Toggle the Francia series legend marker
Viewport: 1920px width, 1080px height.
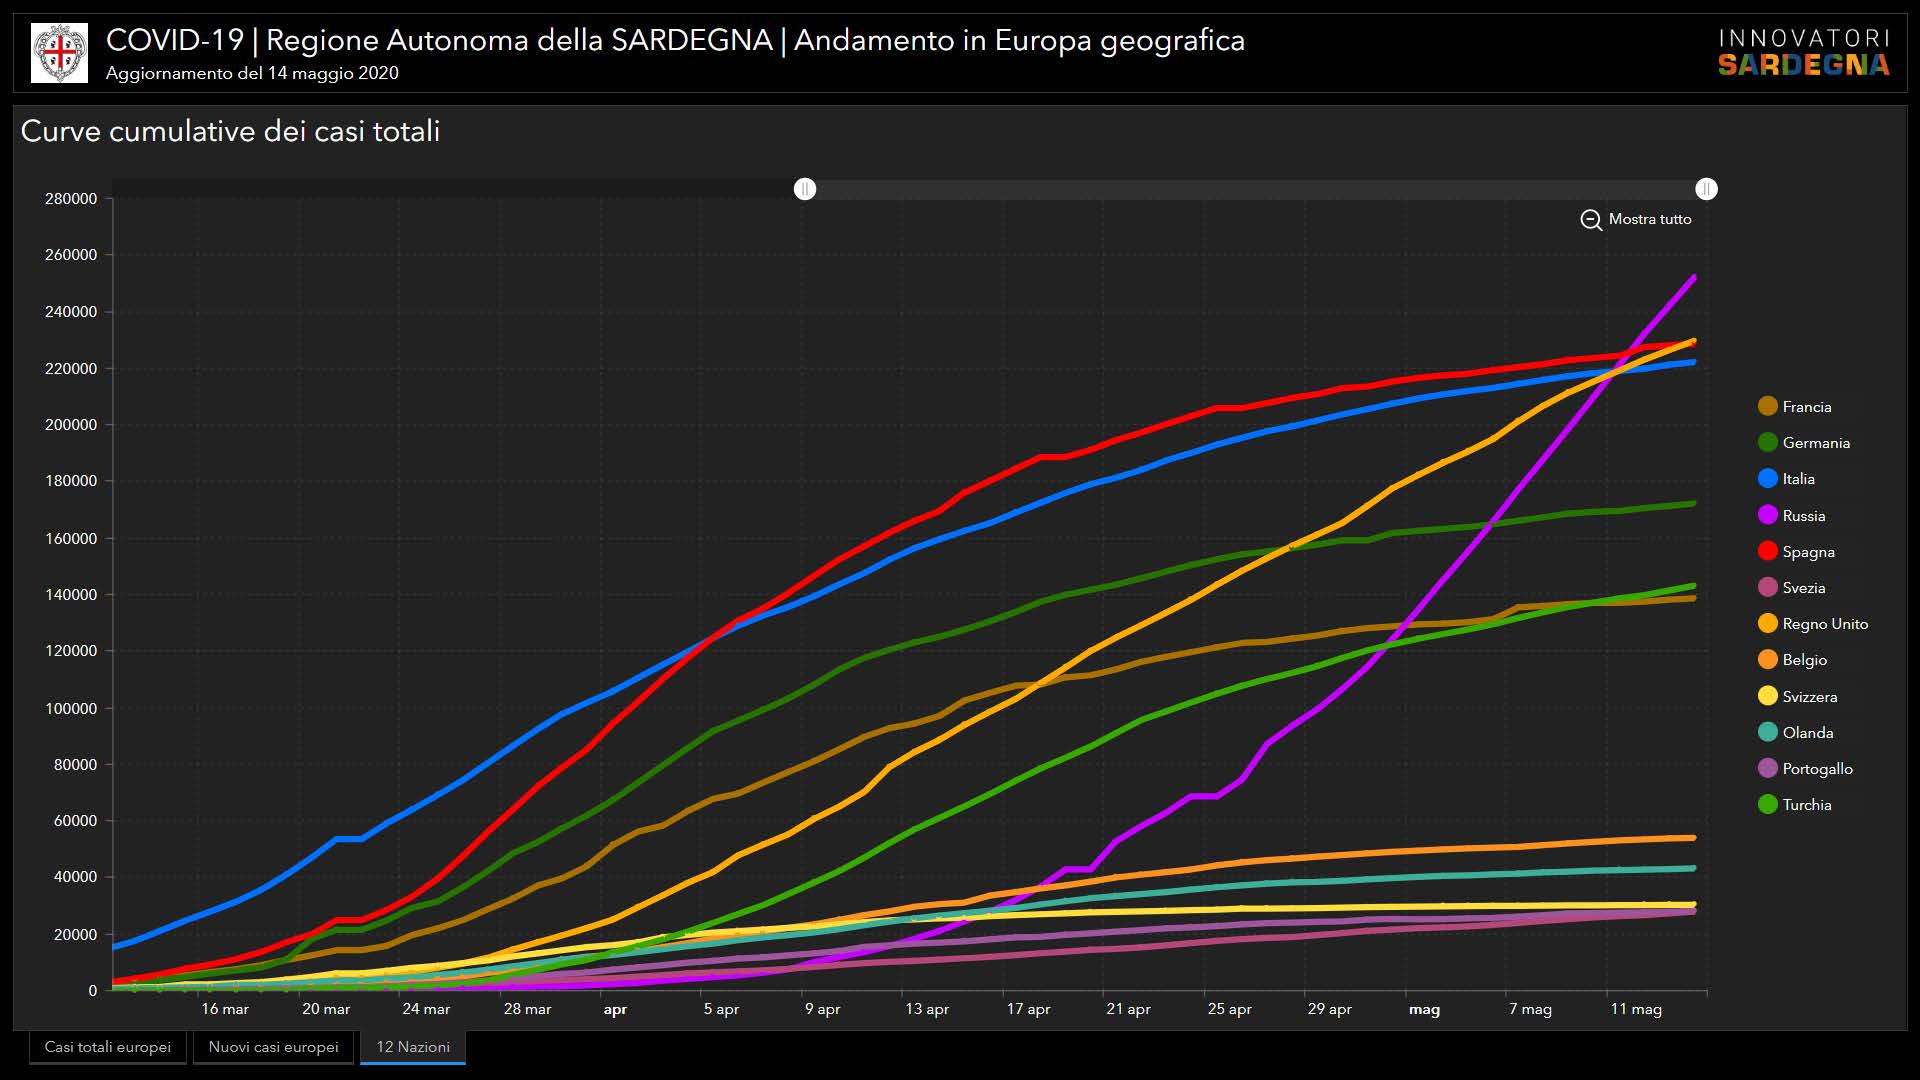coord(1767,406)
